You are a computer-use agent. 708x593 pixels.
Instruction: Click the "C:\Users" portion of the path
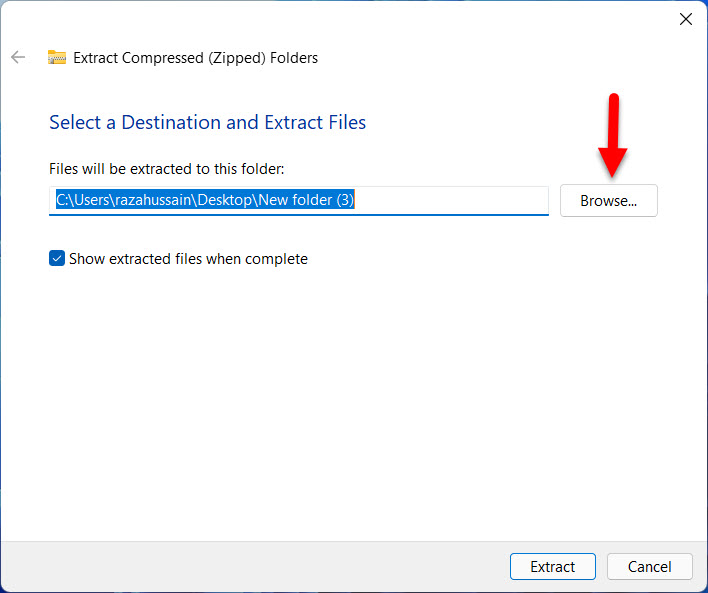tap(80, 200)
